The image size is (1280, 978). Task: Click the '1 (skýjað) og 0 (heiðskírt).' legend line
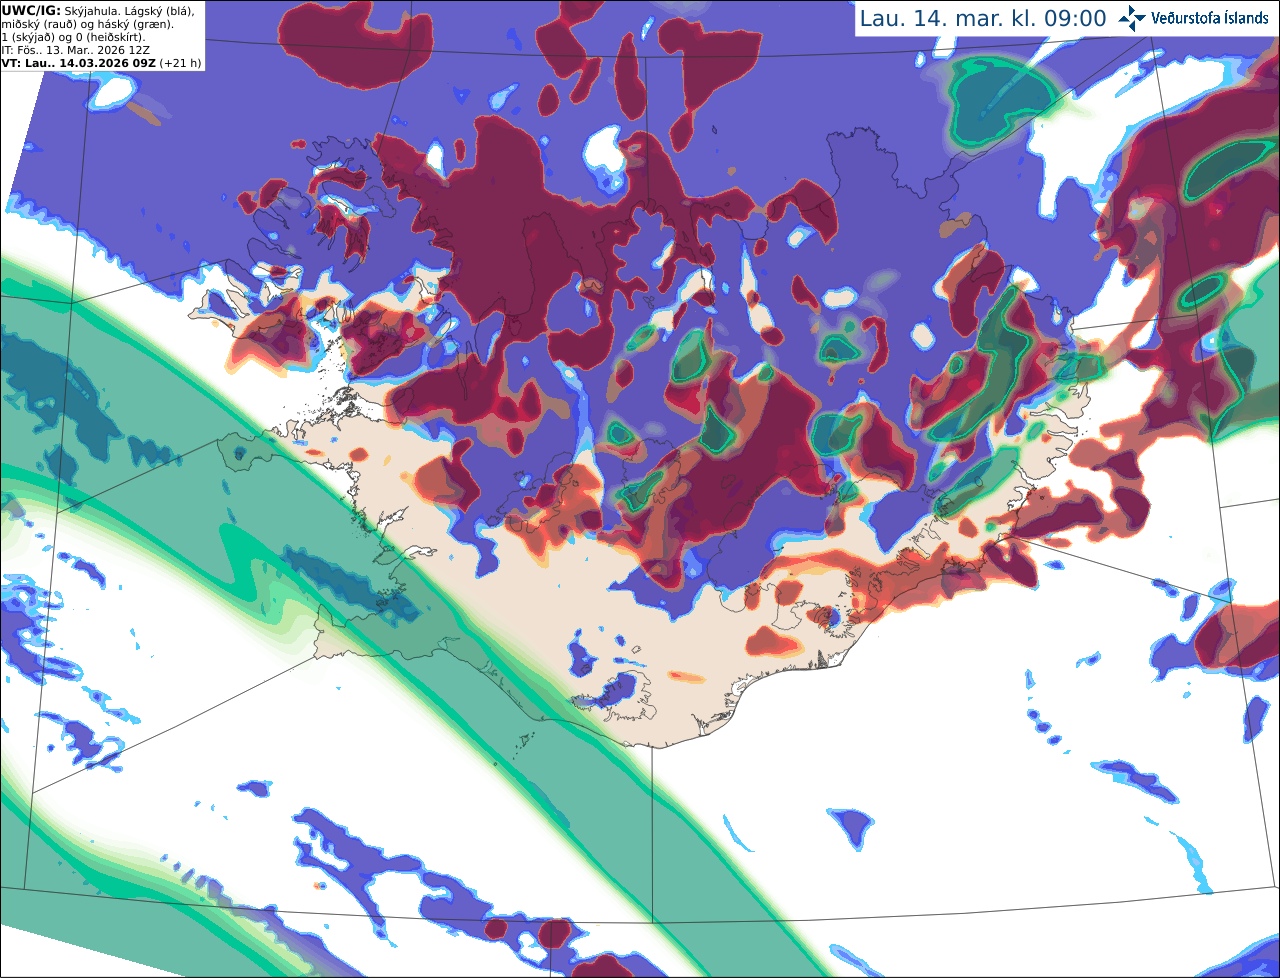click(73, 37)
